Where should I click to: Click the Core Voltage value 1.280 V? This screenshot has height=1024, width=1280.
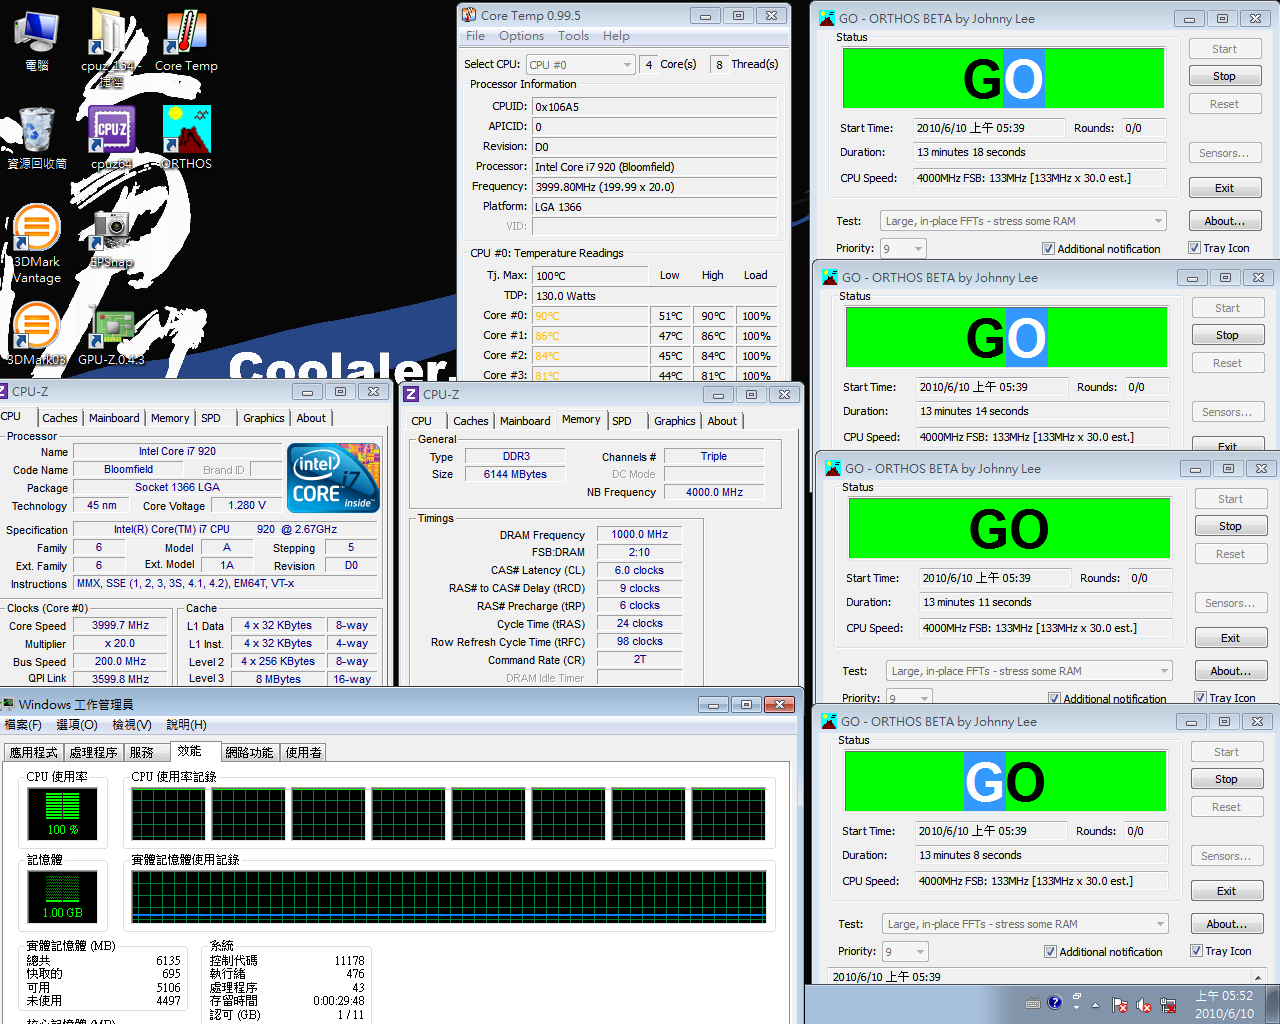(x=247, y=505)
